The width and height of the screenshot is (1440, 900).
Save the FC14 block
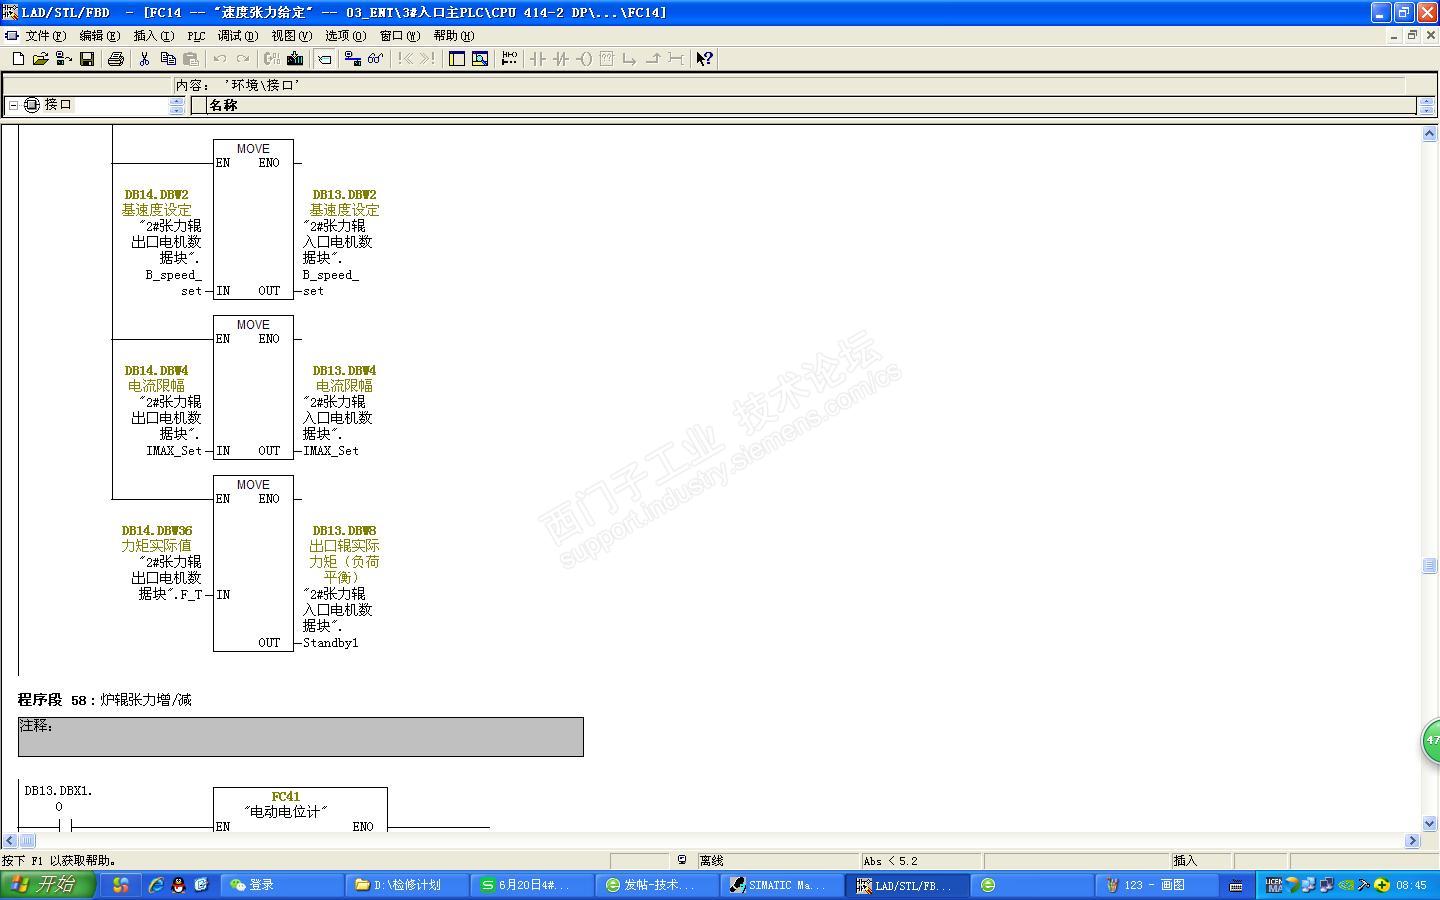[87, 59]
